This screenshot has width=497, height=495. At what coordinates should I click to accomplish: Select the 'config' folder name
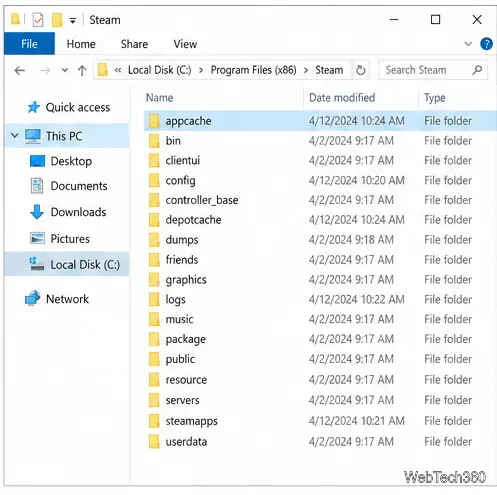[180, 181]
